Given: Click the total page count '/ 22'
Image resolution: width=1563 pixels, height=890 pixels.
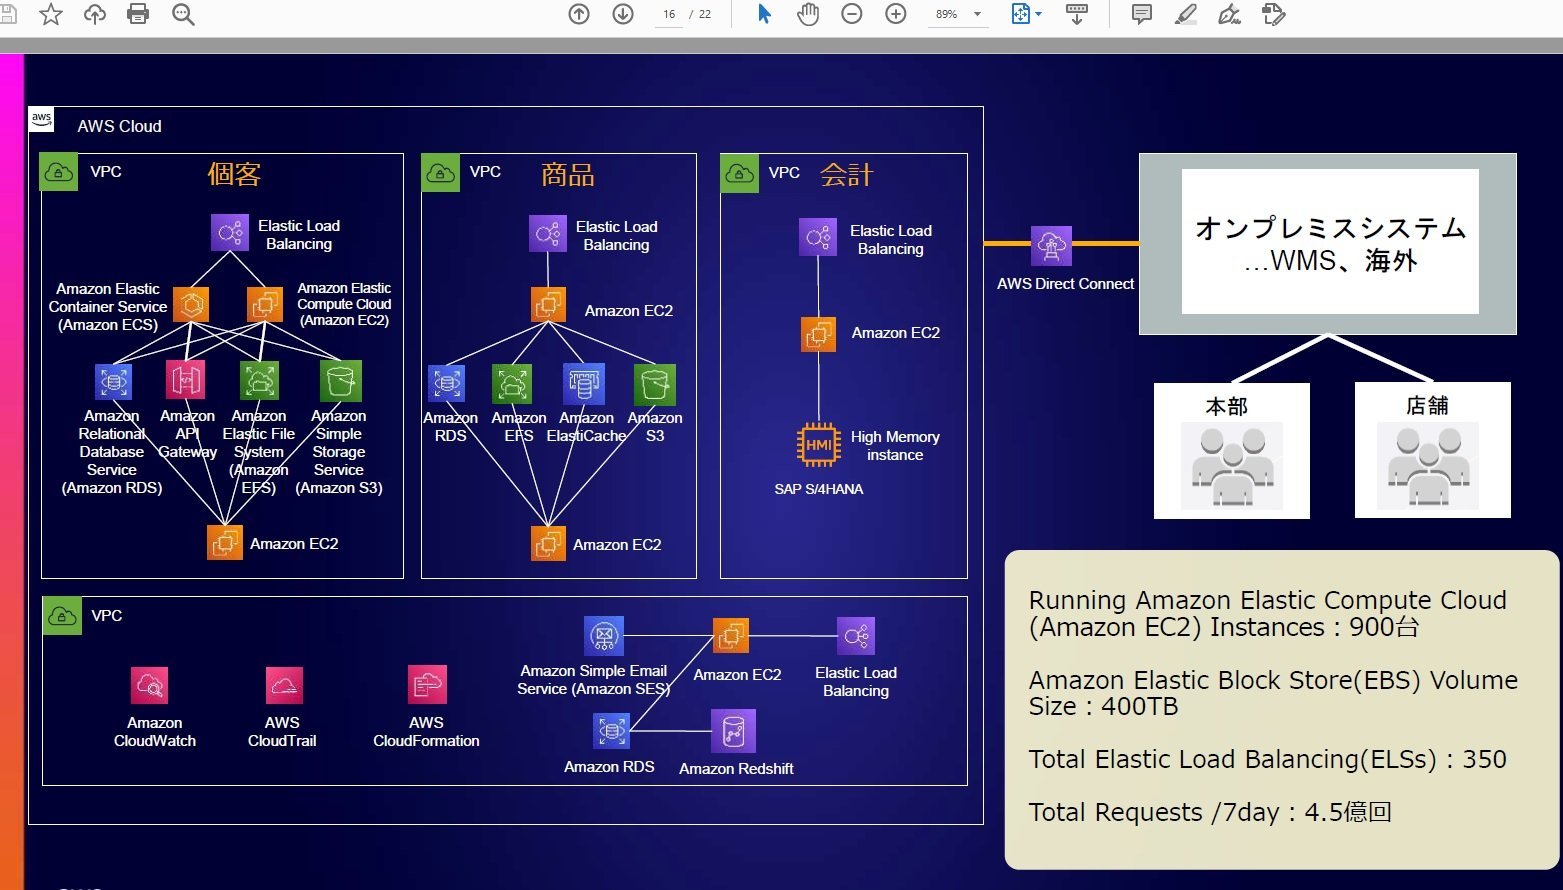Looking at the screenshot, I should 700,14.
